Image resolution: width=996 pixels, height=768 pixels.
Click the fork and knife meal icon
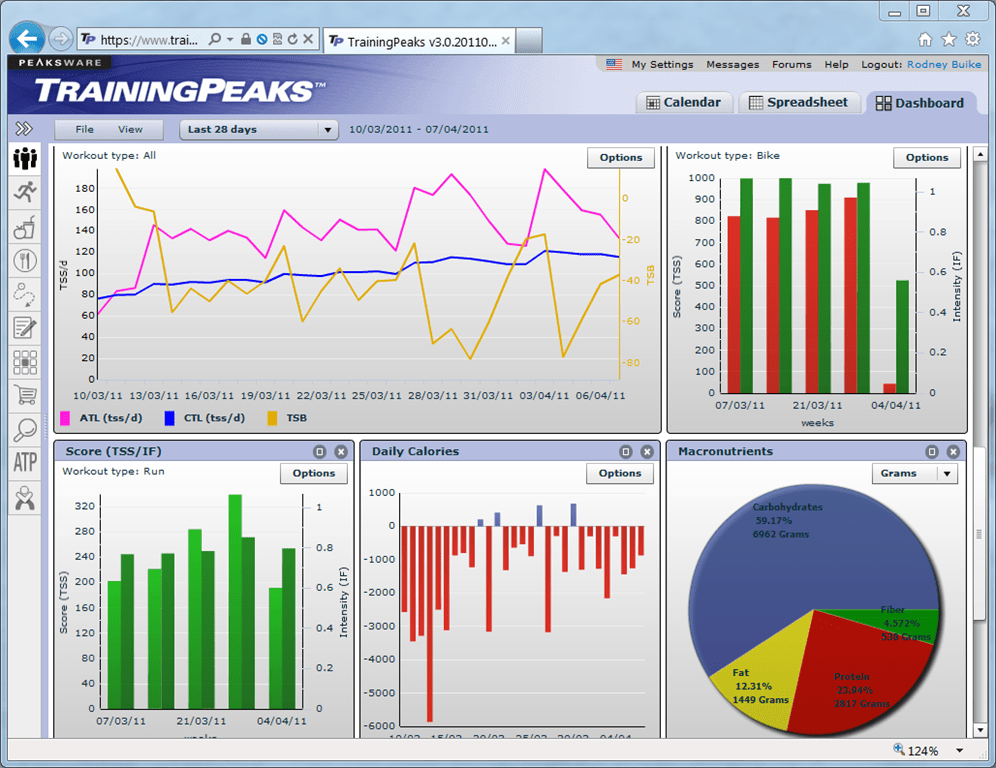point(25,260)
